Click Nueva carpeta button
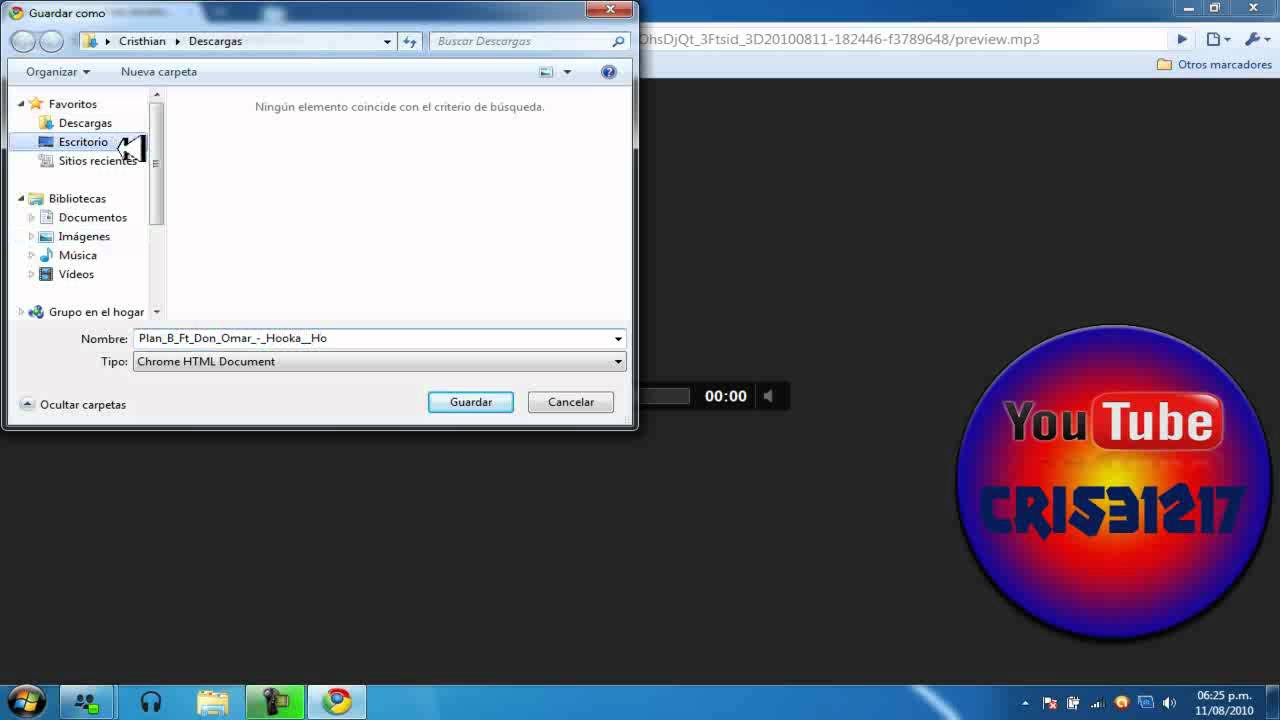 tap(159, 72)
